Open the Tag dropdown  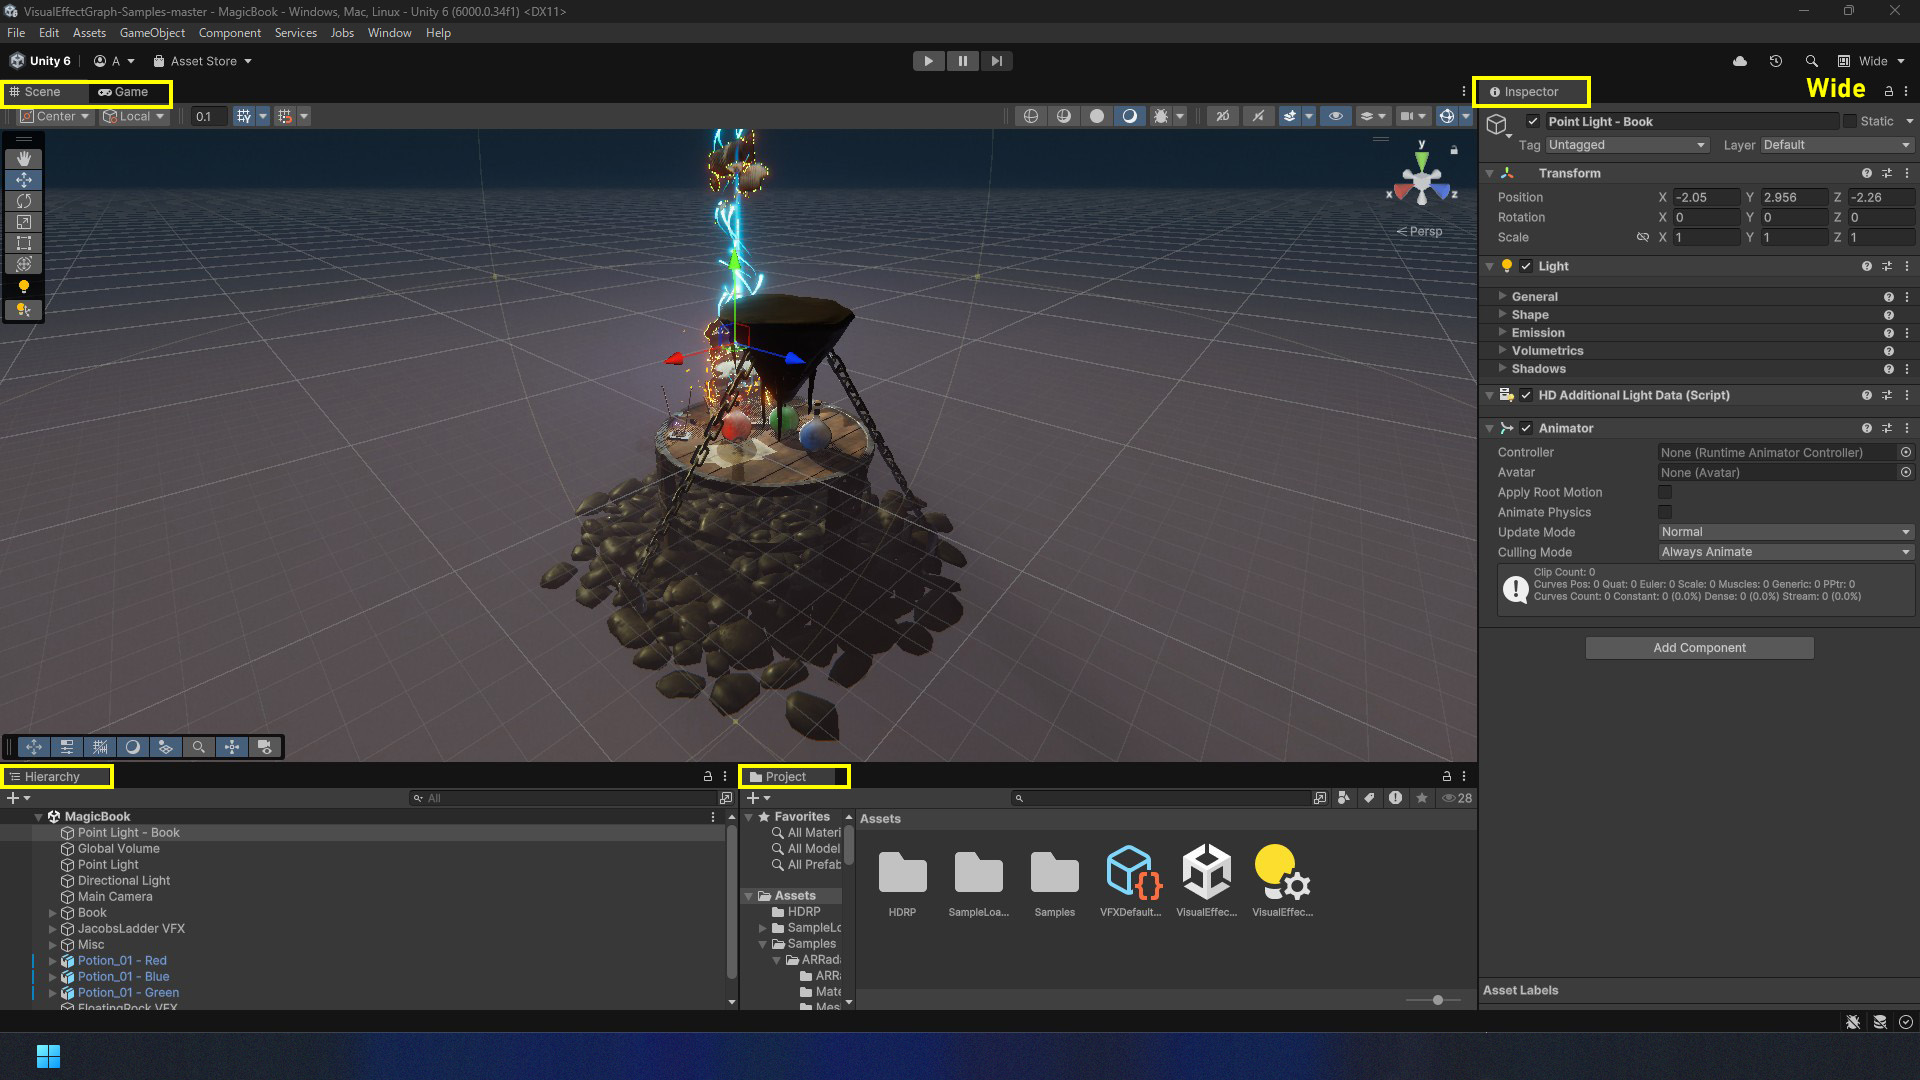(x=1627, y=145)
